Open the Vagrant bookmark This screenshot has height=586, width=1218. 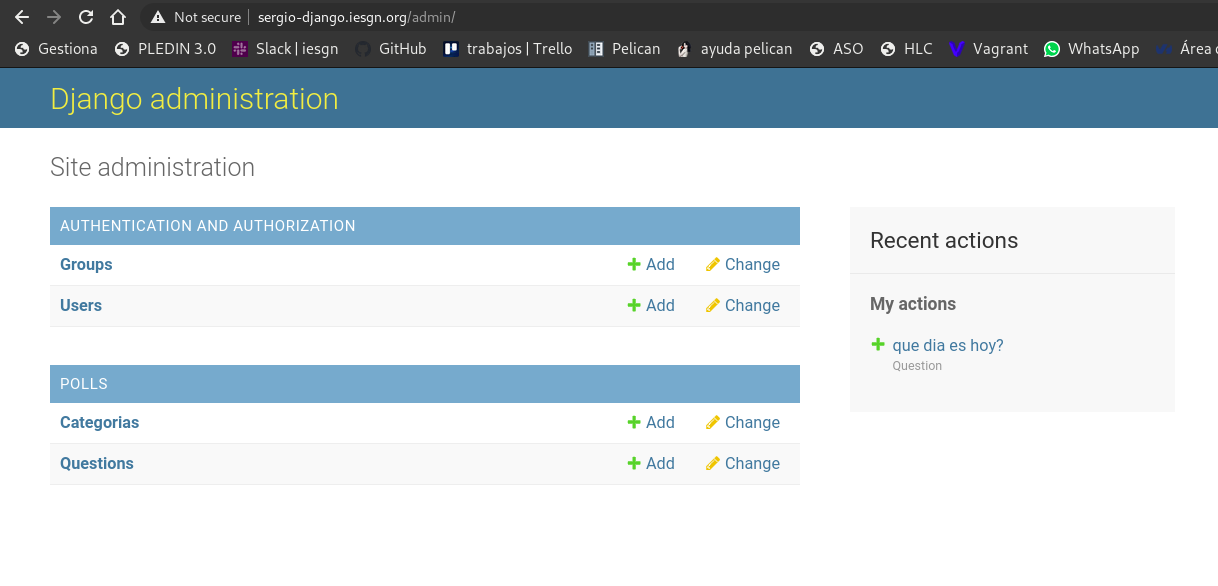(x=988, y=48)
